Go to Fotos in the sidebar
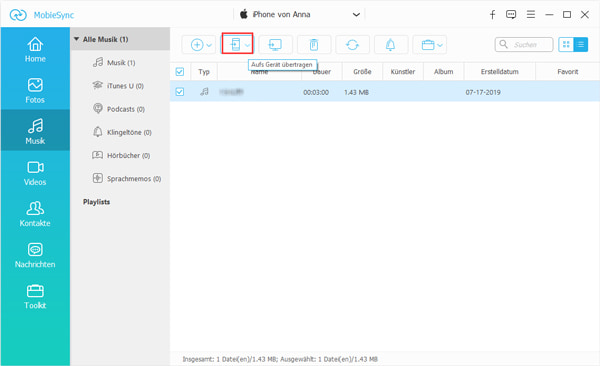Screen dimensions: 600x366 tap(35, 90)
